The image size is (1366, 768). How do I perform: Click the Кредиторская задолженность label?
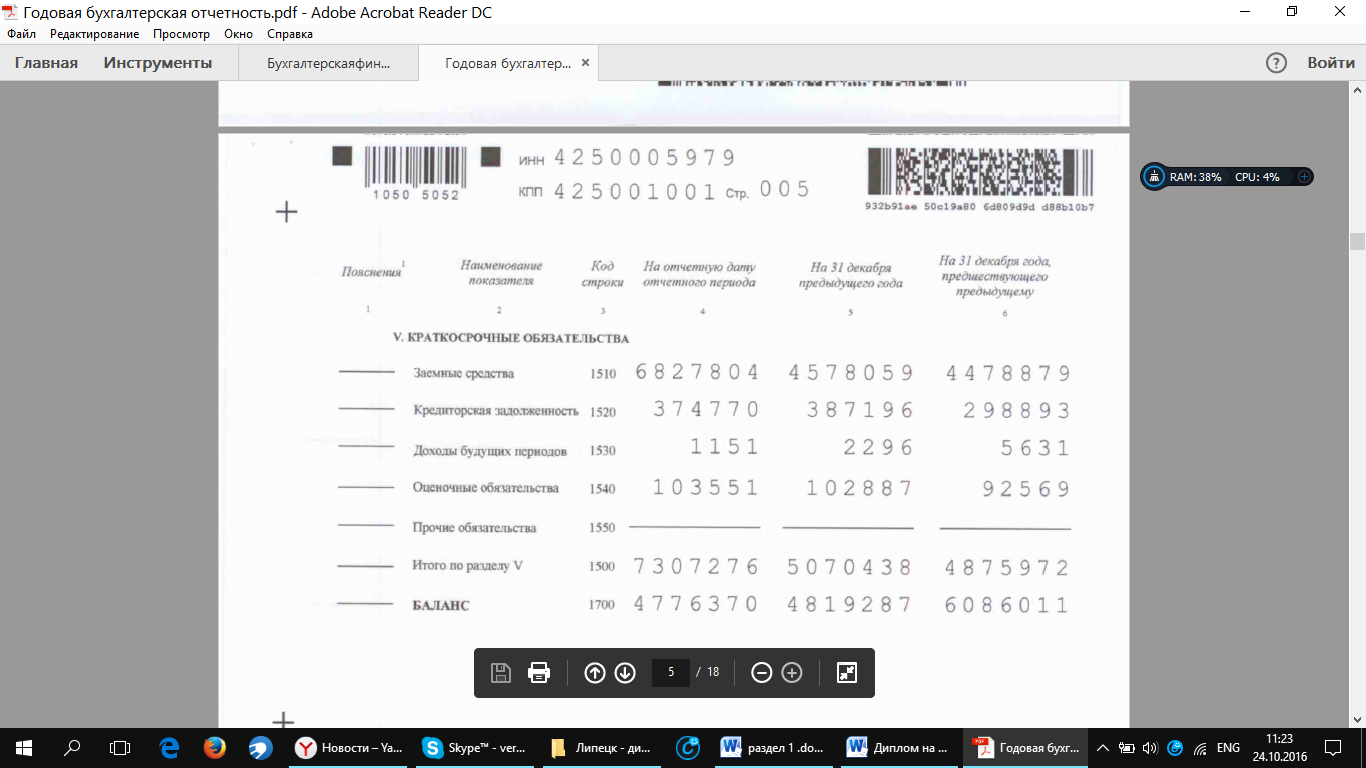coord(496,411)
